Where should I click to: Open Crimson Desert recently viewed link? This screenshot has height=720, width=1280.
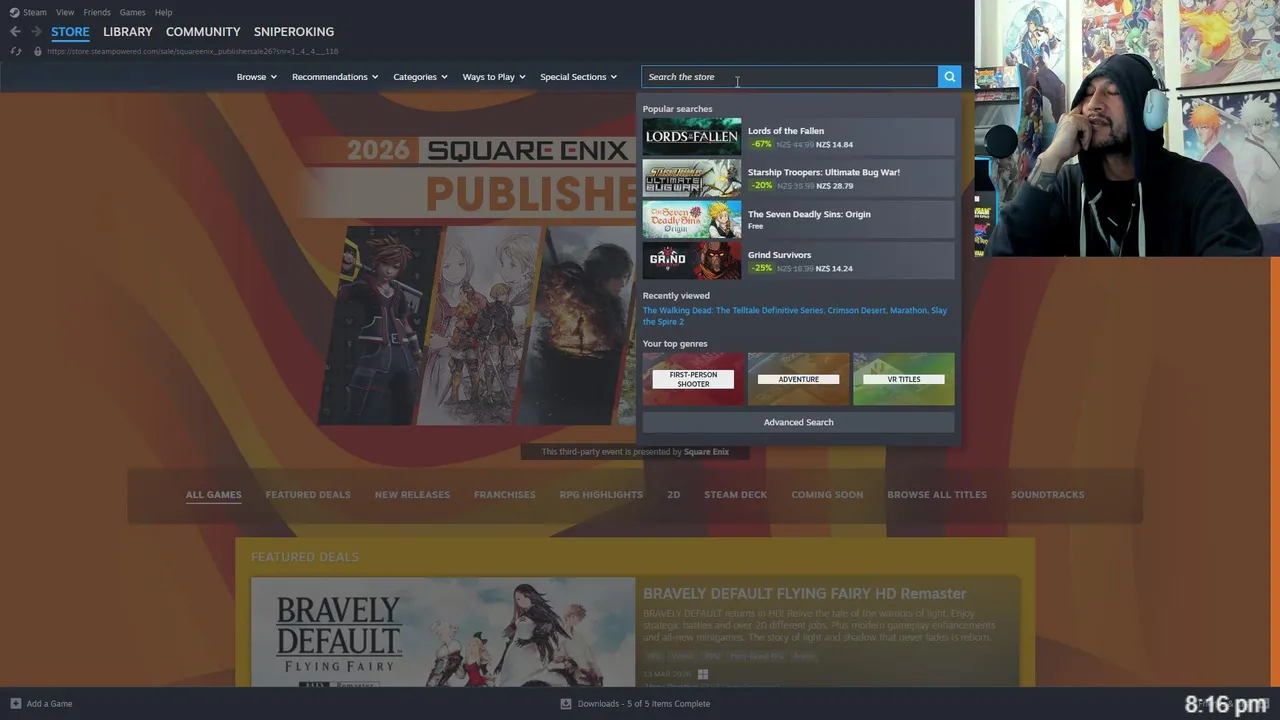click(857, 310)
